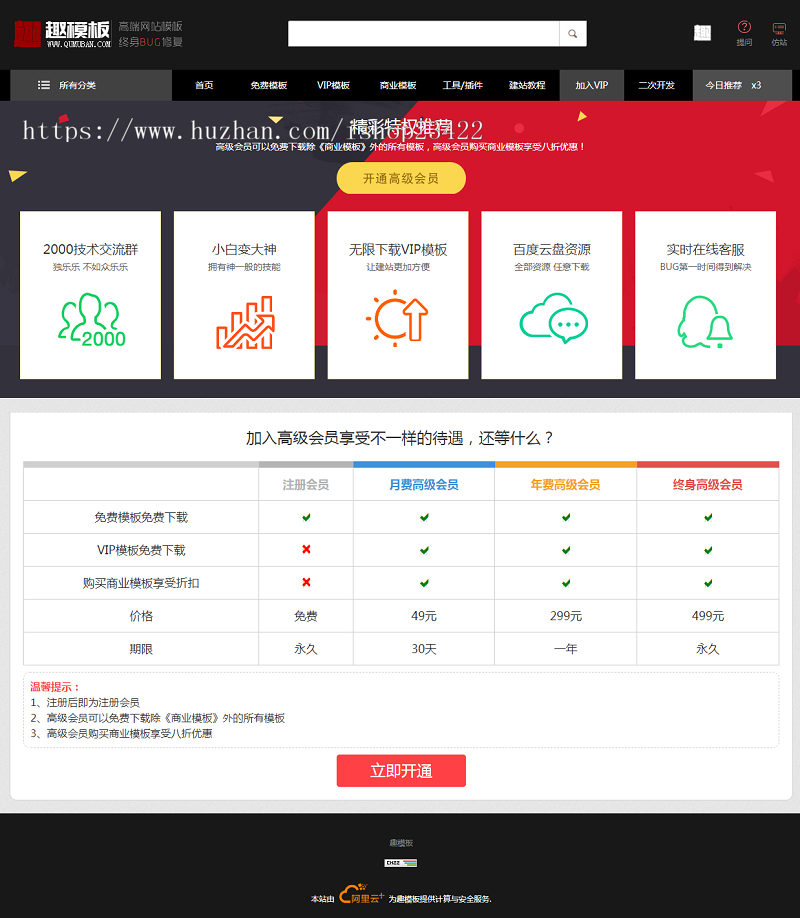Click the search magnifier icon

click(572, 33)
